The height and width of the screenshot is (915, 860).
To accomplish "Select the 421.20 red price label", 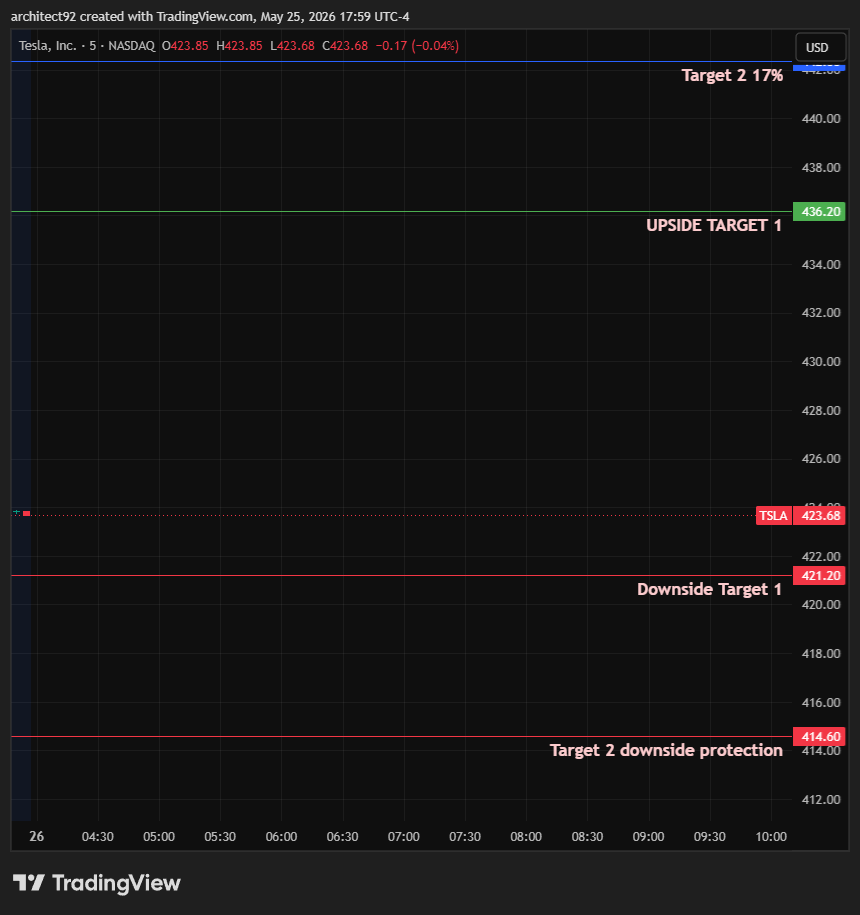I will point(819,575).
